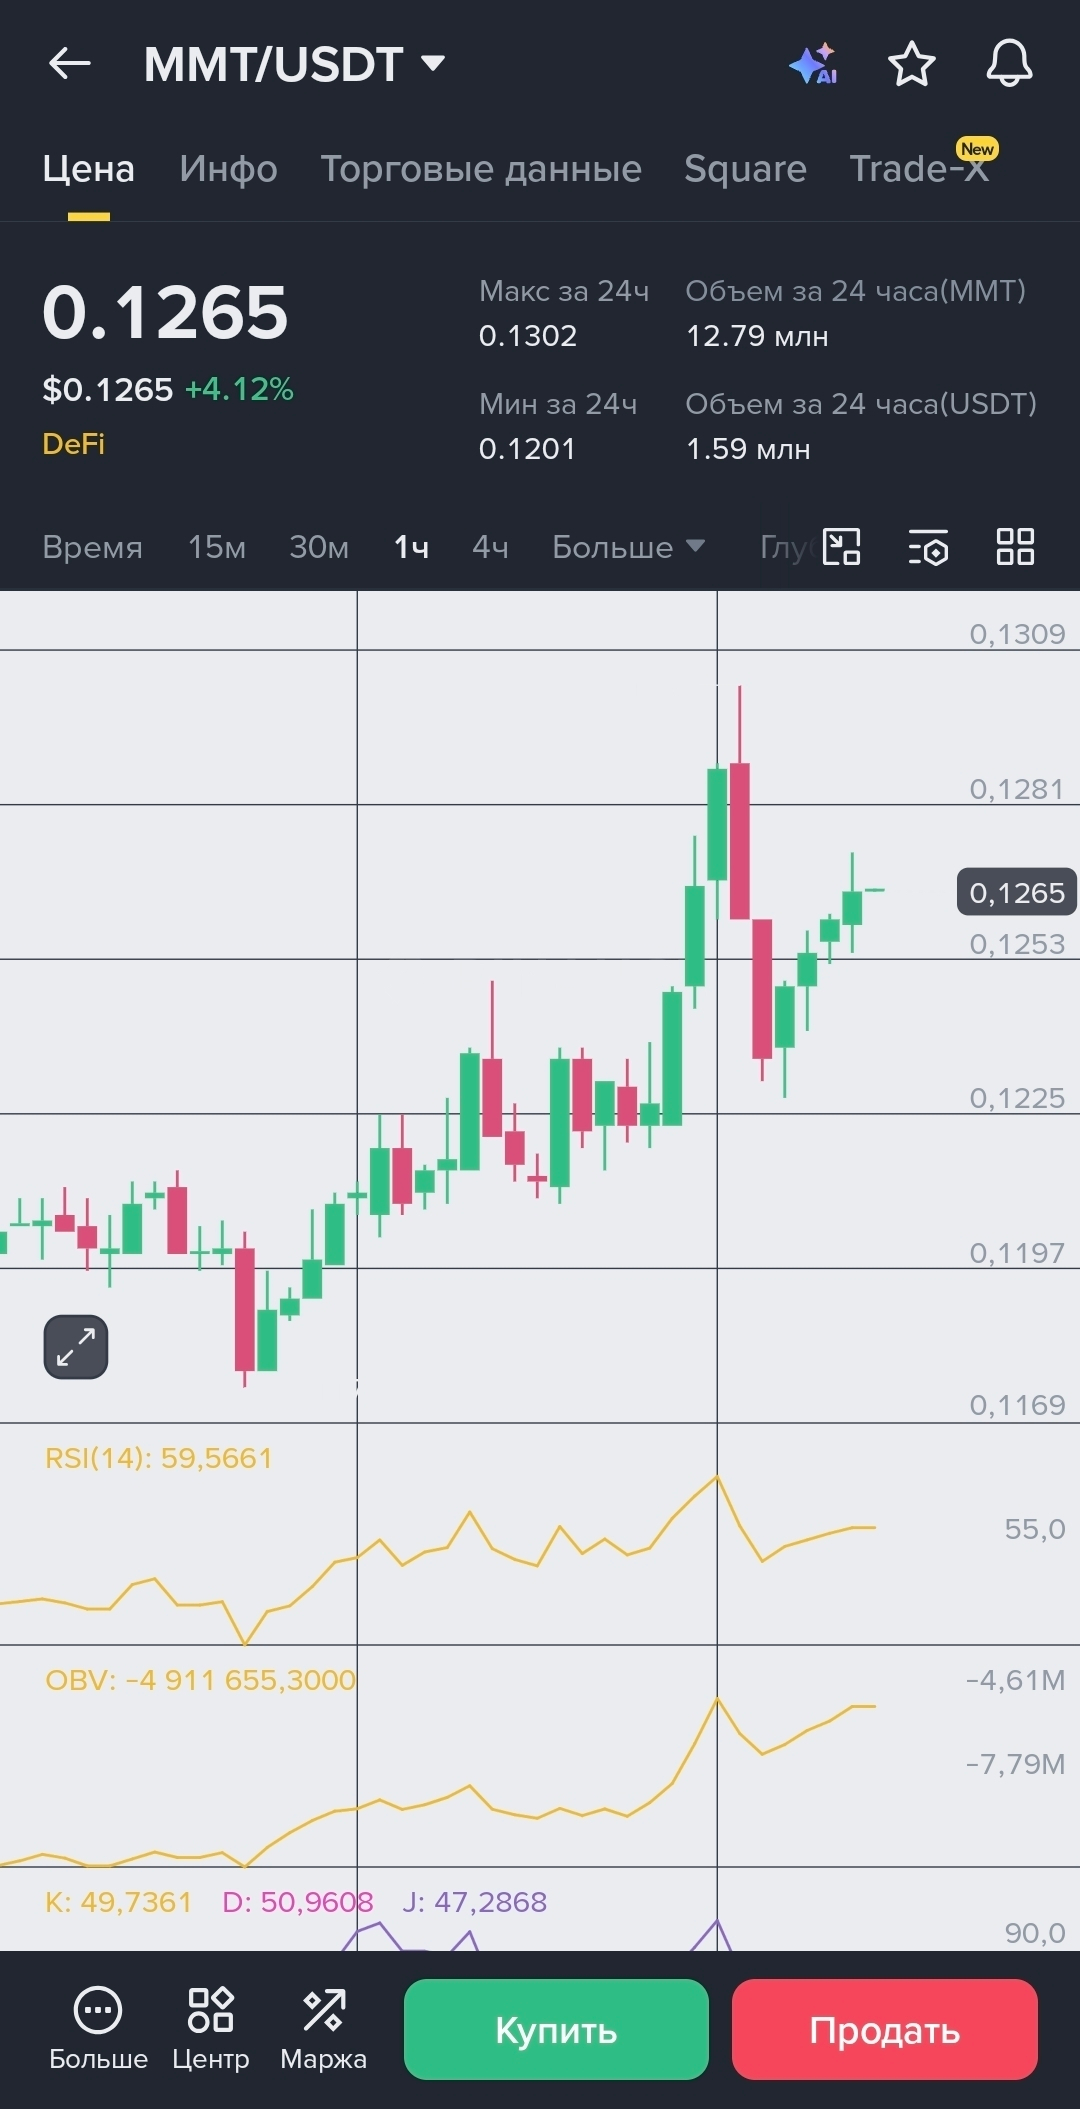Tap the Макс за 24ч value 0.1302
The width and height of the screenshot is (1080, 2109).
point(528,336)
